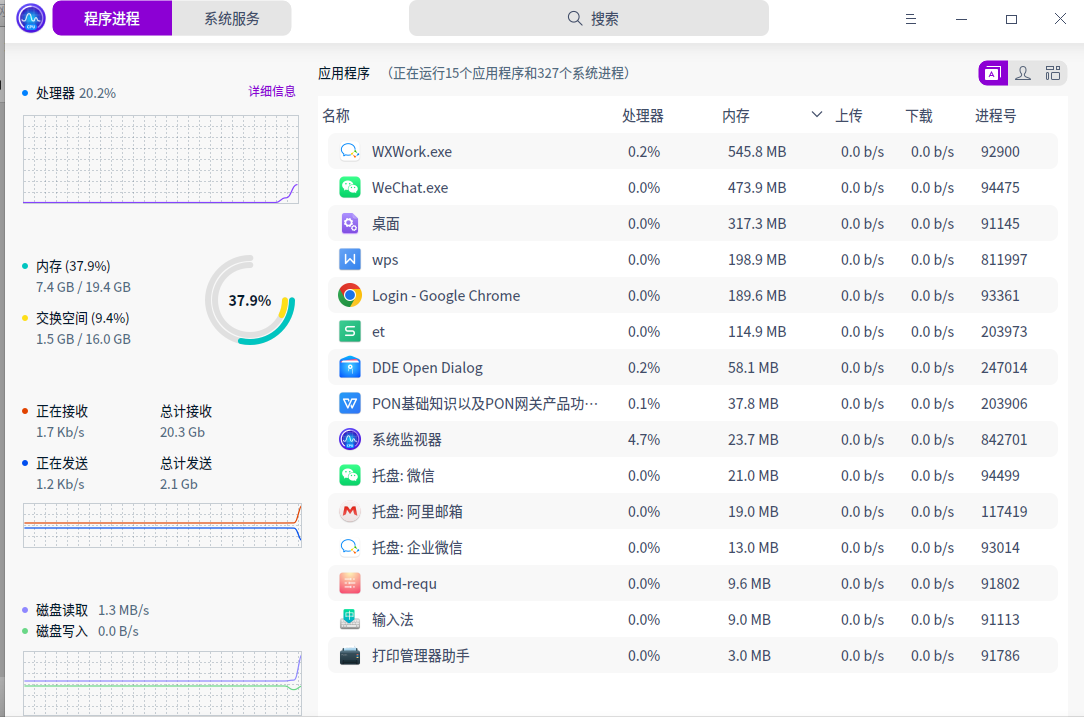Switch to the 系统服务 tab
The height and width of the screenshot is (717, 1084).
[x=232, y=19]
